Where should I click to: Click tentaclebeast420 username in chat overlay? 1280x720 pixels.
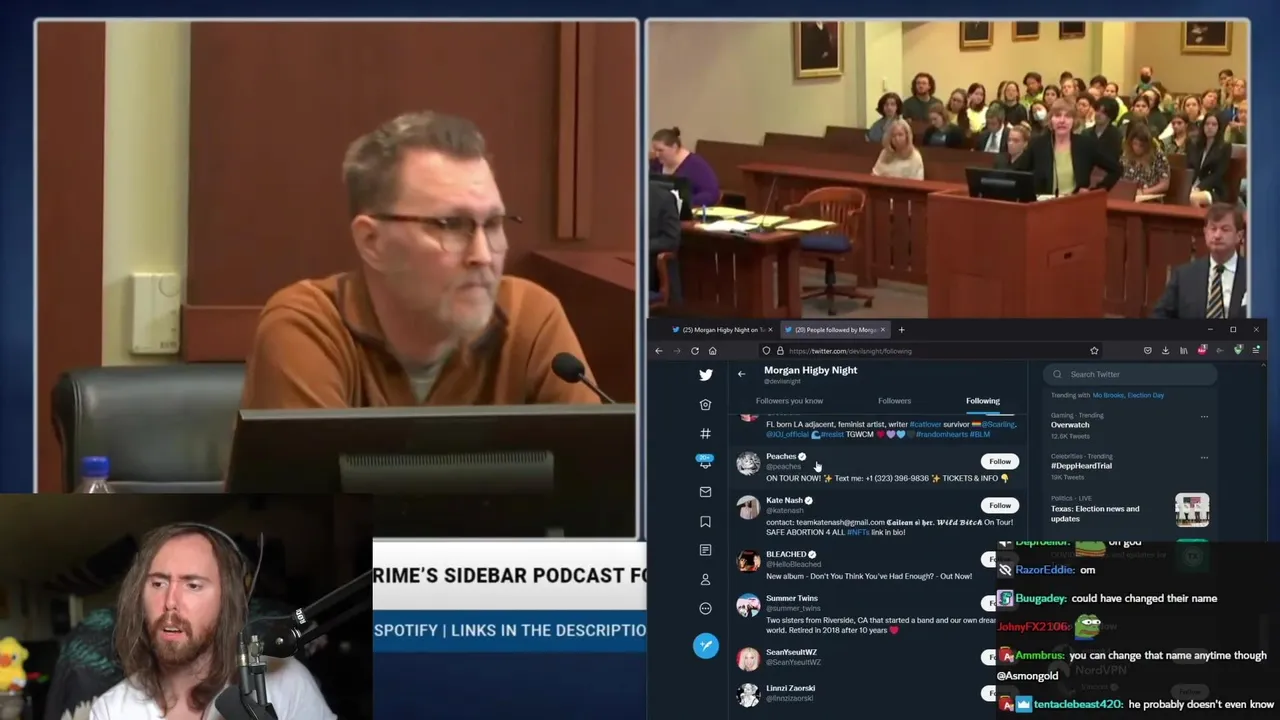pyautogui.click(x=1079, y=704)
